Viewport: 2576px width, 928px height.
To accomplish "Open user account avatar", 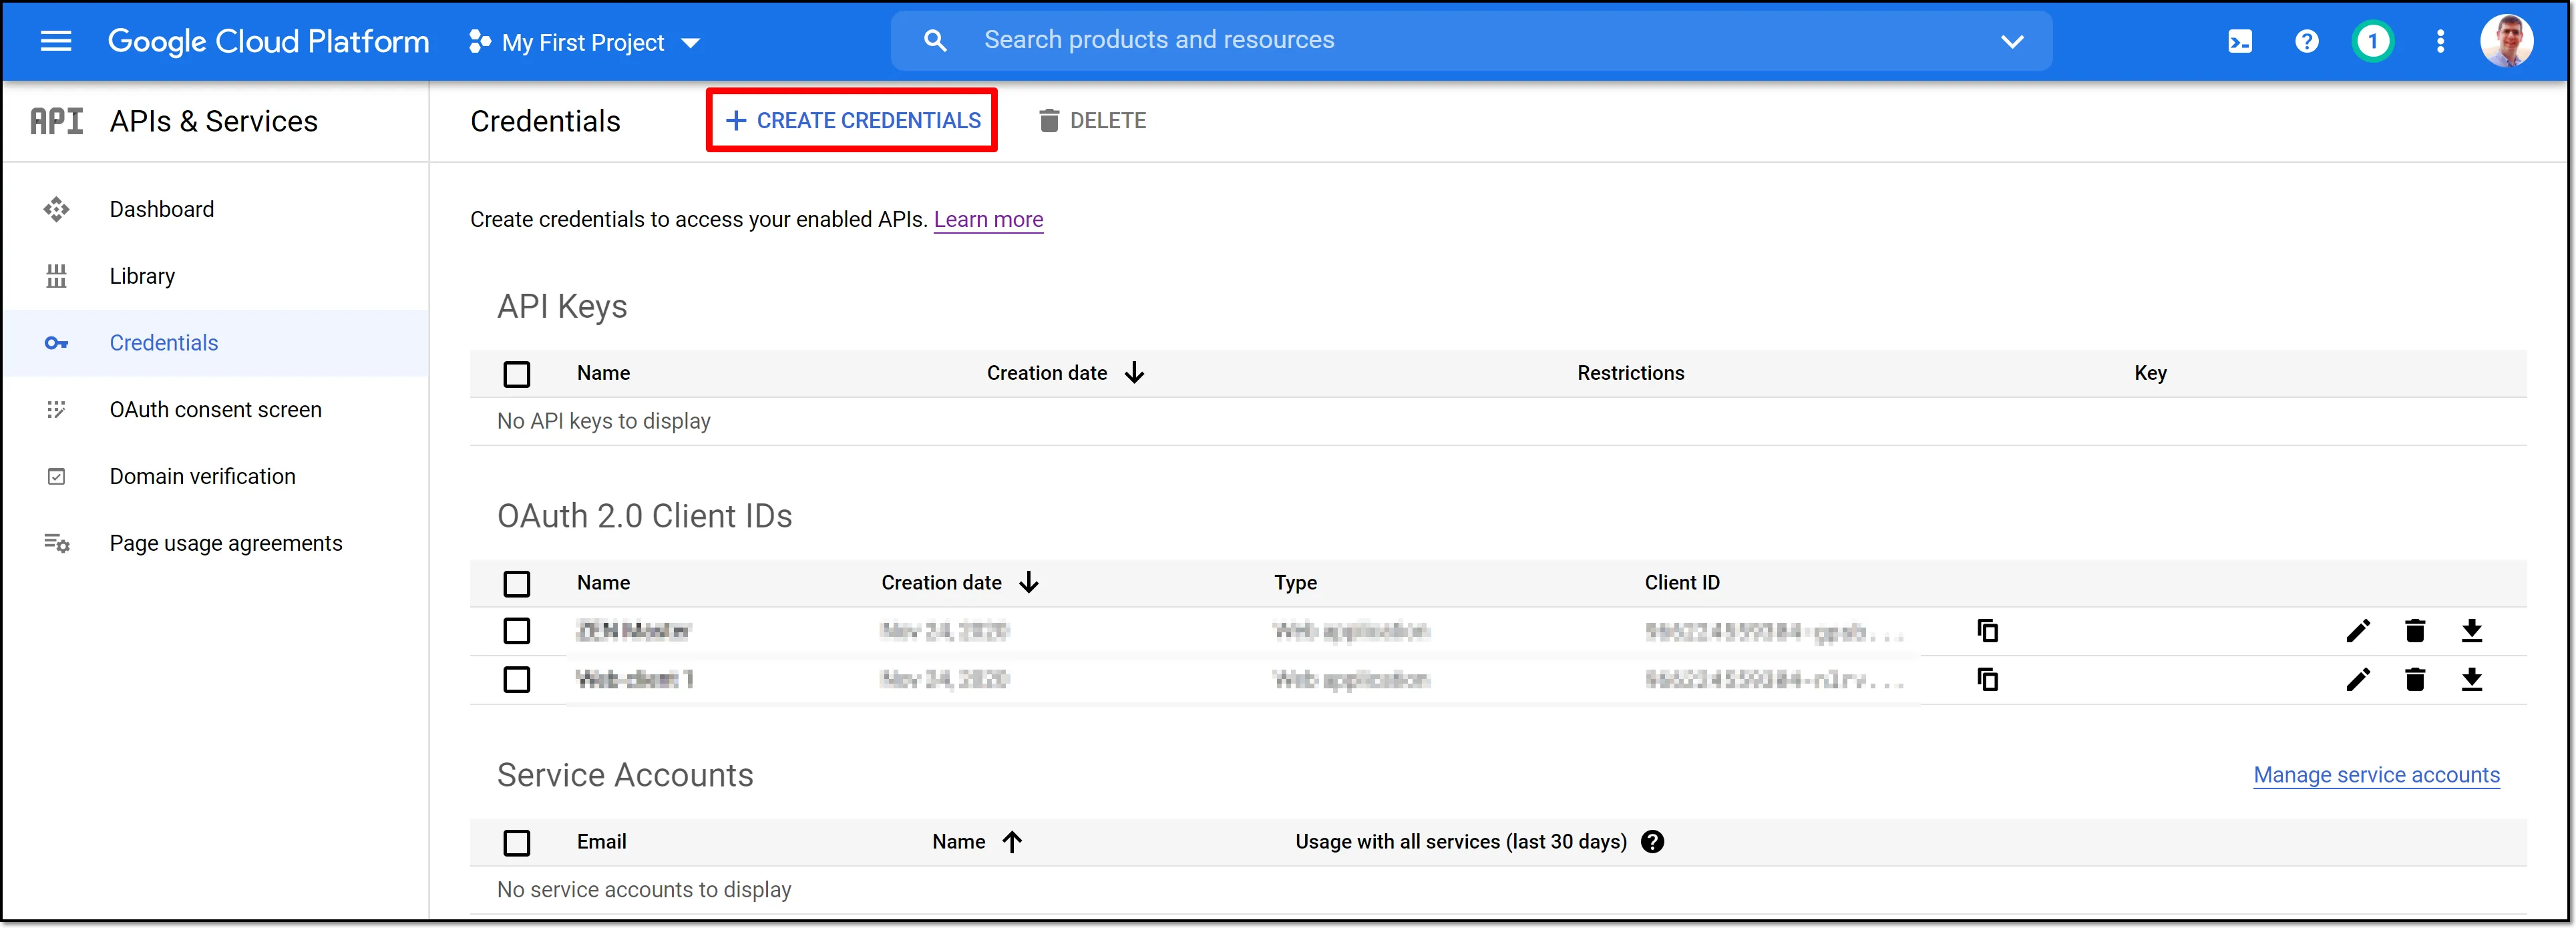I will [x=2506, y=41].
